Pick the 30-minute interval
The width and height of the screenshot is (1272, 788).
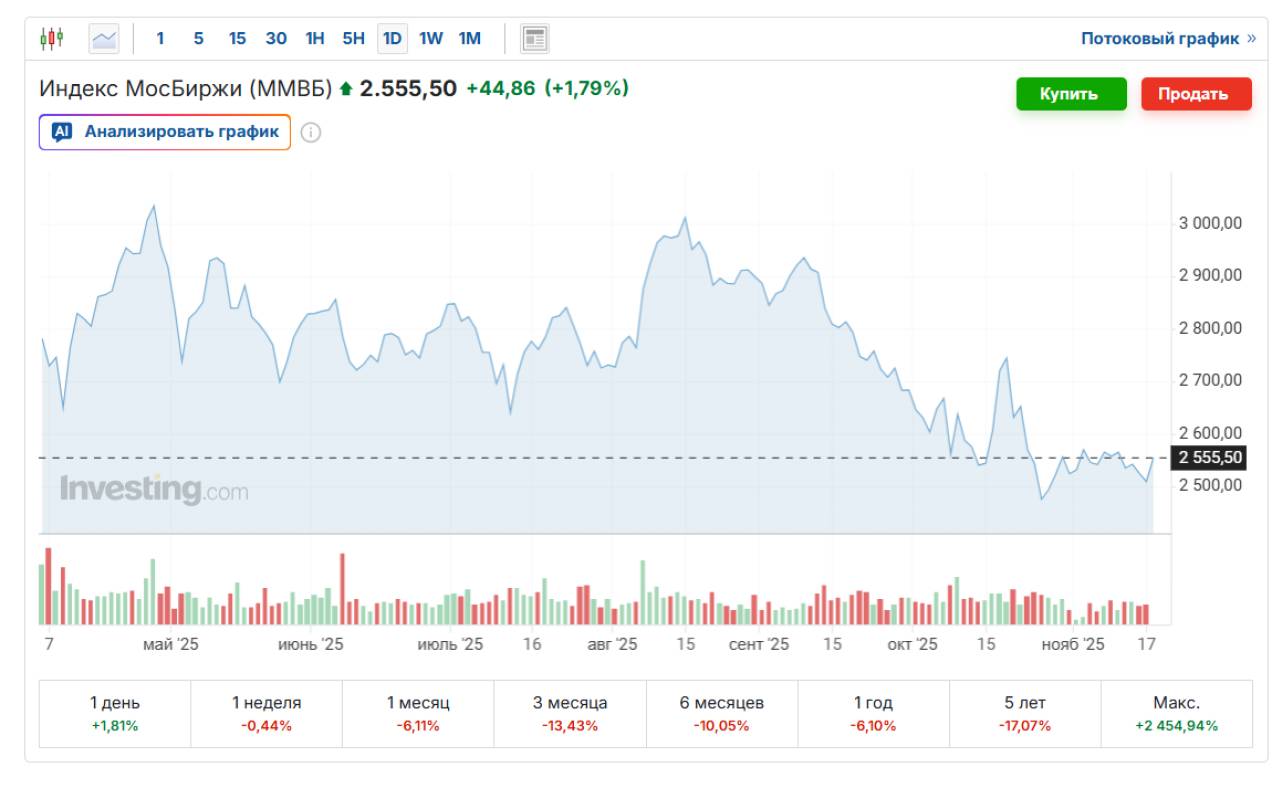tap(276, 39)
